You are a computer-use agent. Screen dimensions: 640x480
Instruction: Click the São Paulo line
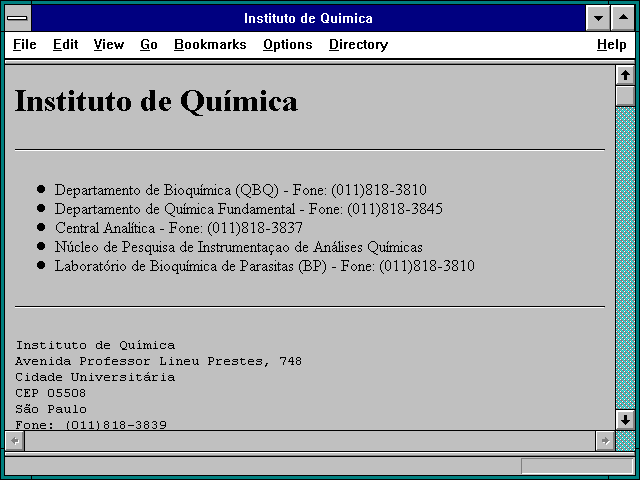[x=51, y=409]
